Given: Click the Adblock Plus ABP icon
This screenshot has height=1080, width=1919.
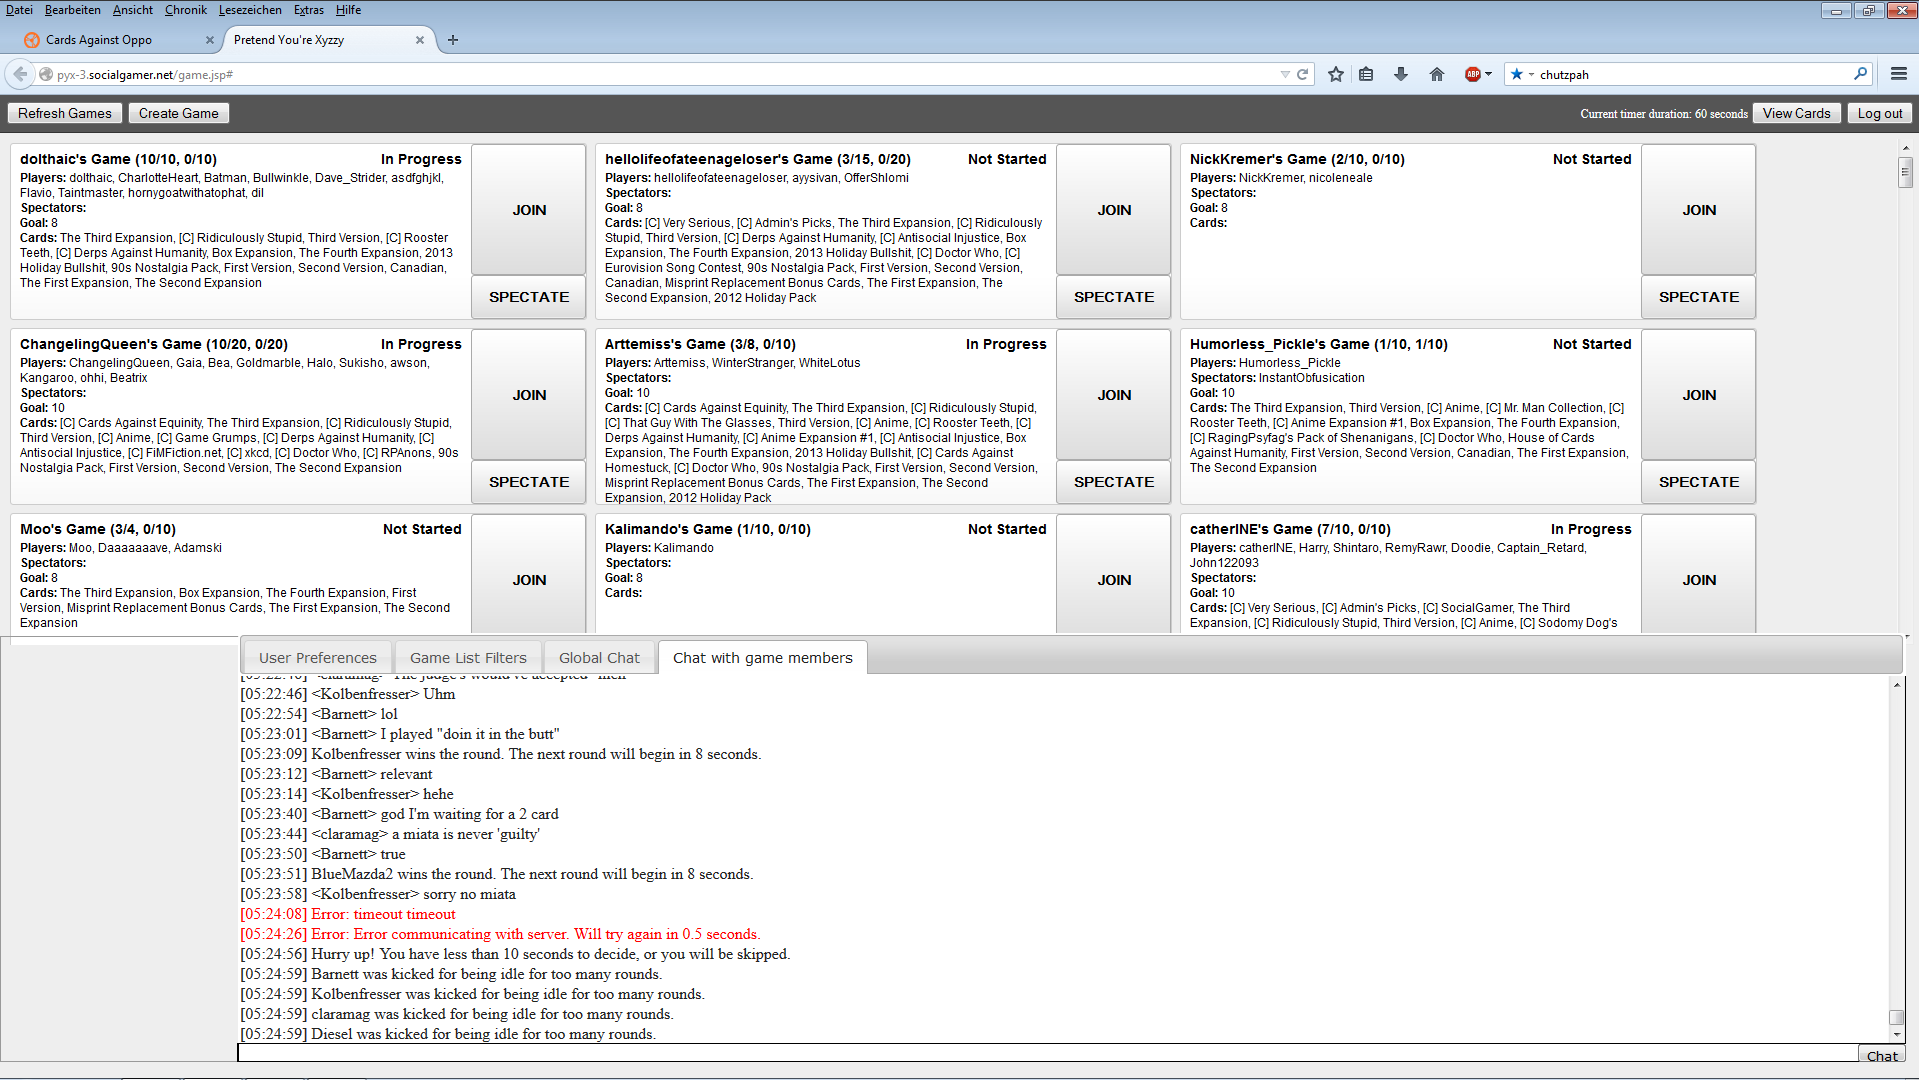Looking at the screenshot, I should tap(1473, 74).
